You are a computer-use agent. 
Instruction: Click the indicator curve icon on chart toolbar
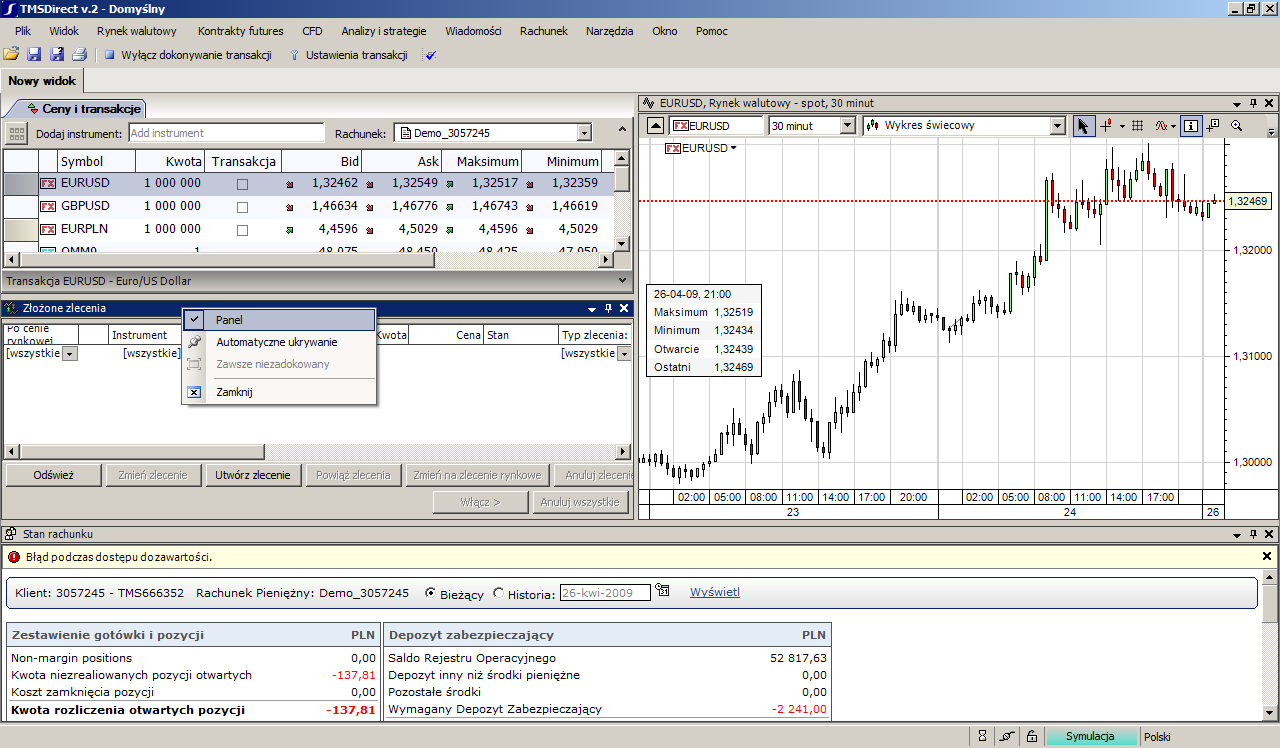(x=1161, y=126)
